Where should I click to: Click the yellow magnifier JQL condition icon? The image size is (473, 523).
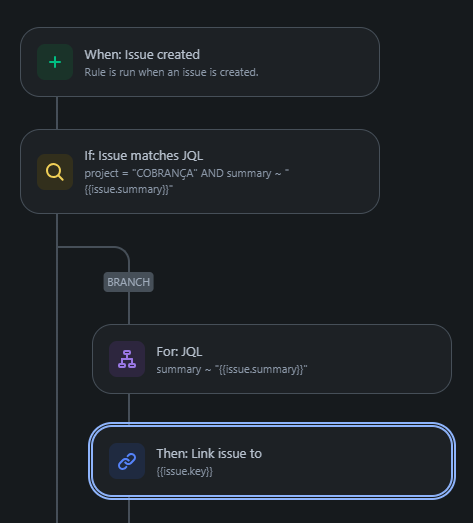coord(55,172)
